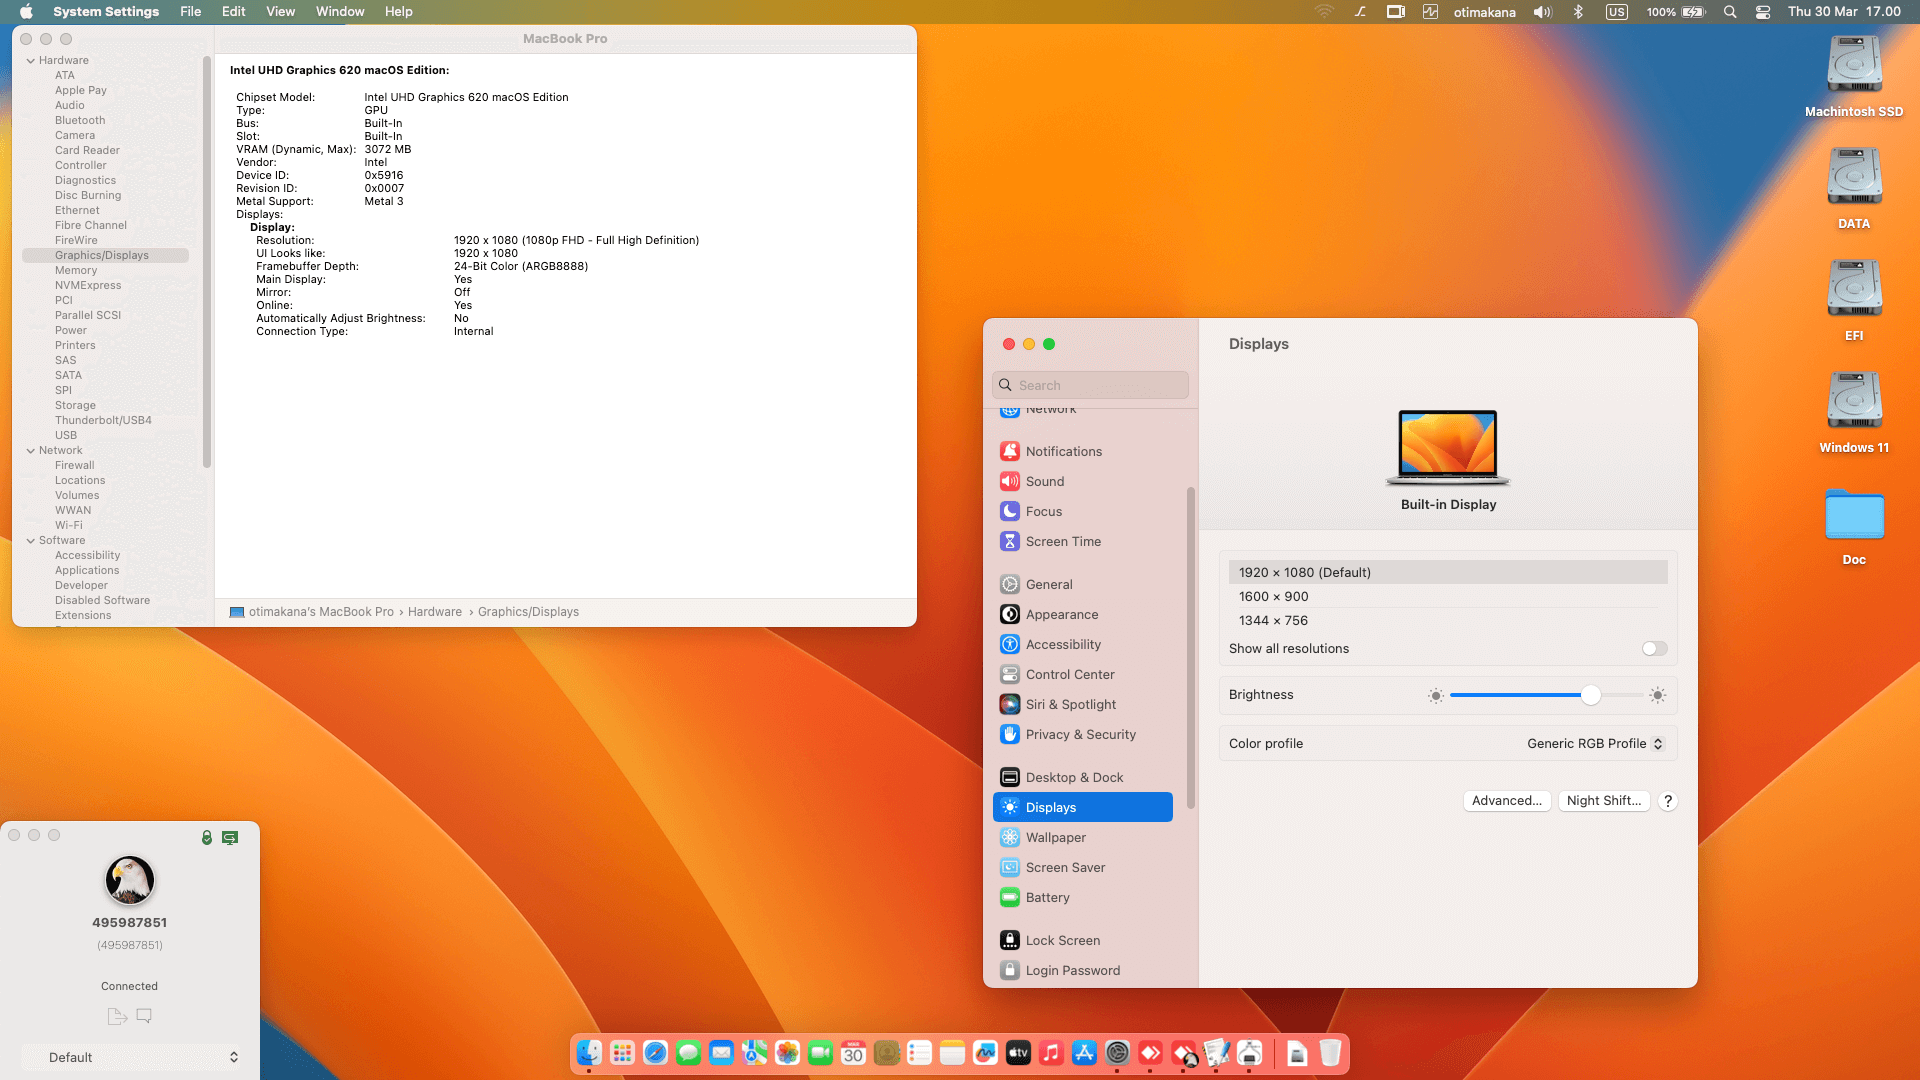Collapse the Network tree in System Information
Image resolution: width=1920 pixels, height=1080 pixels.
pyautogui.click(x=31, y=450)
